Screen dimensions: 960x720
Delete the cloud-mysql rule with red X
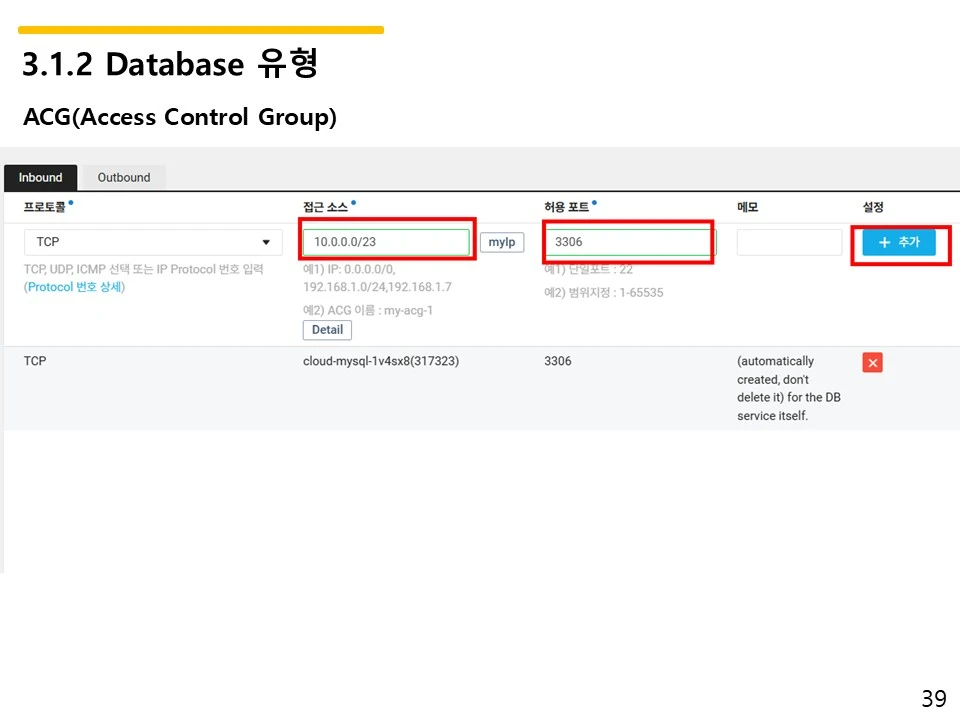coord(872,362)
